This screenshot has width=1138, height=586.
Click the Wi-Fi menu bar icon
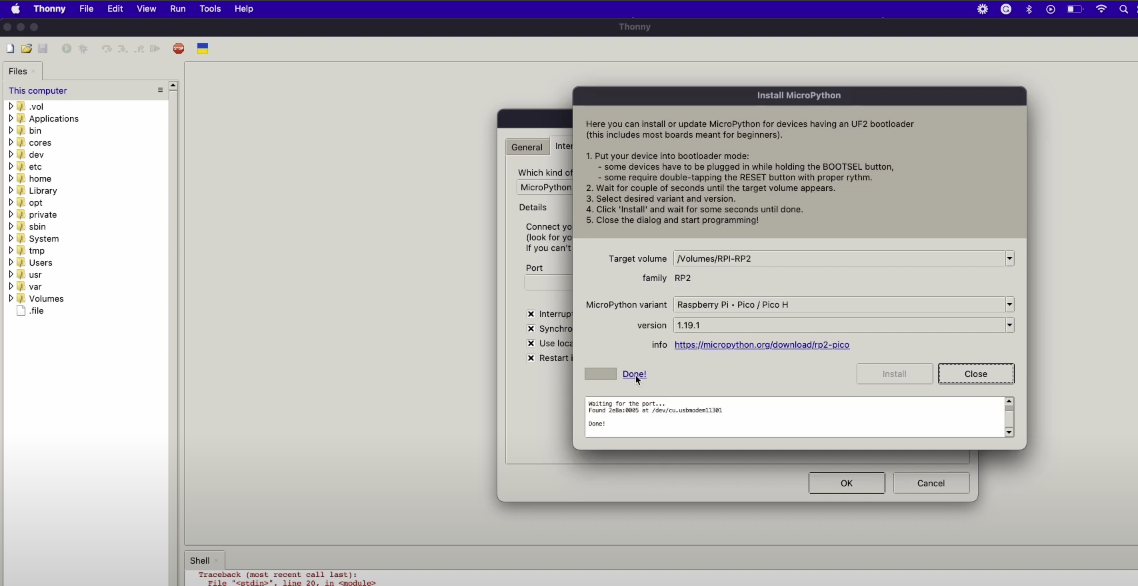pos(1101,9)
